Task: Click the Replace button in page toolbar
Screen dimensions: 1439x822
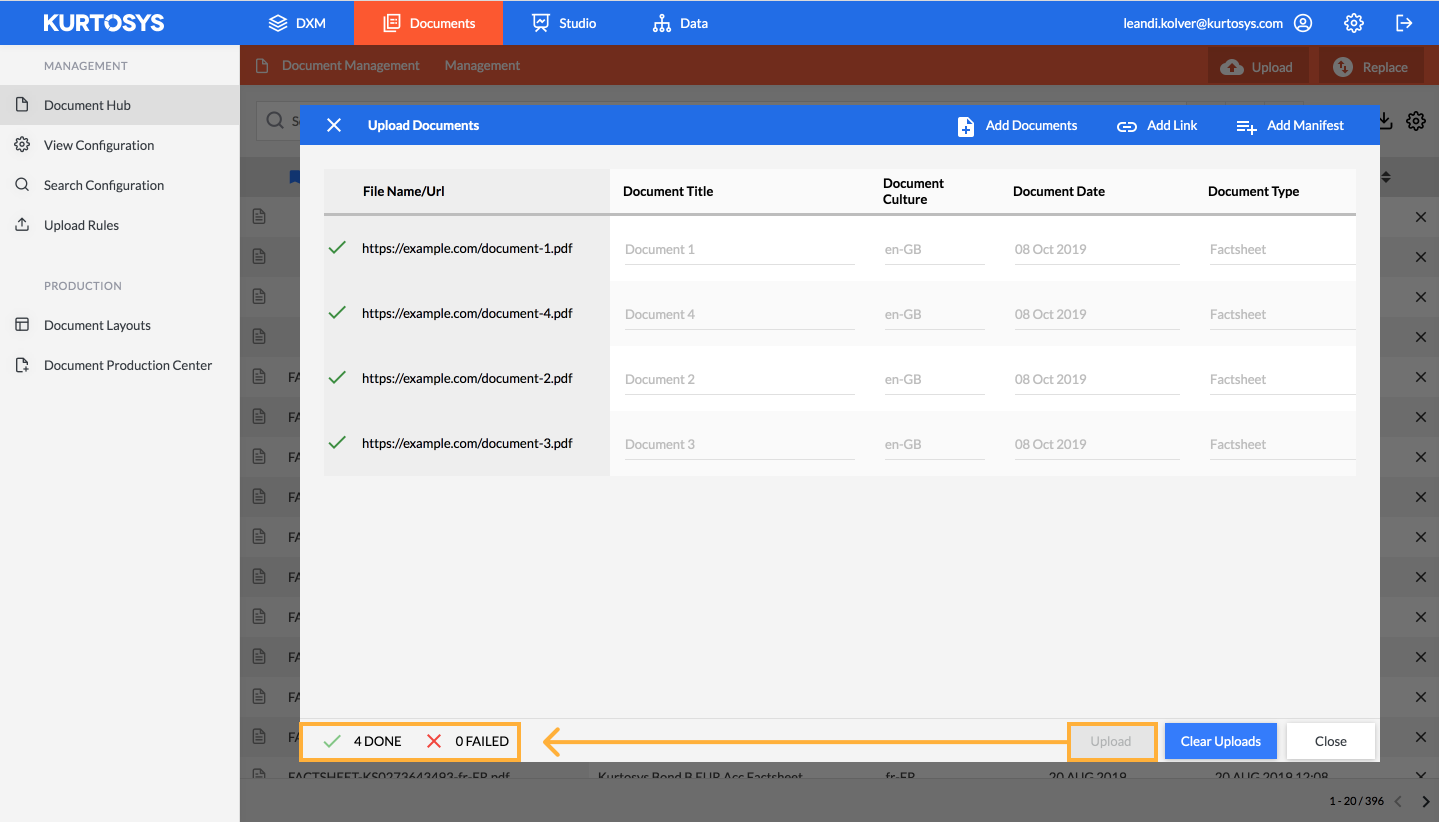Action: 1371,67
